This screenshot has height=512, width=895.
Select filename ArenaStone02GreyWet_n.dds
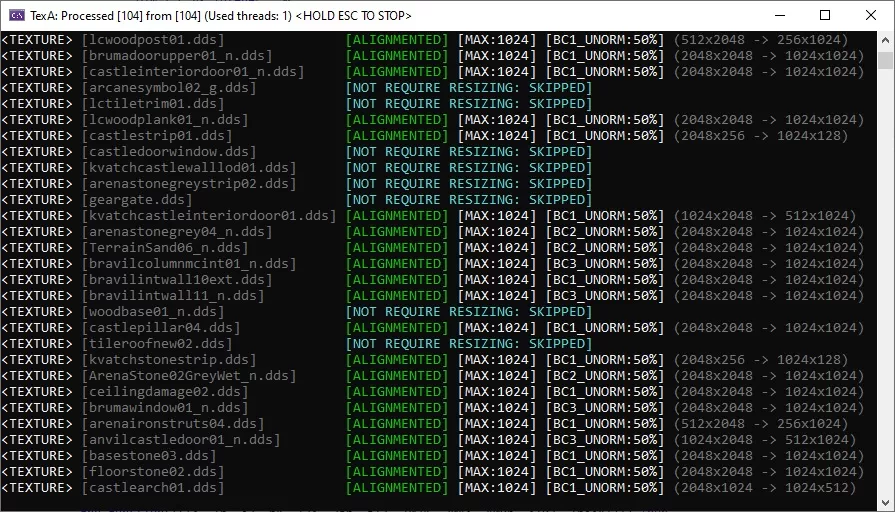189,376
